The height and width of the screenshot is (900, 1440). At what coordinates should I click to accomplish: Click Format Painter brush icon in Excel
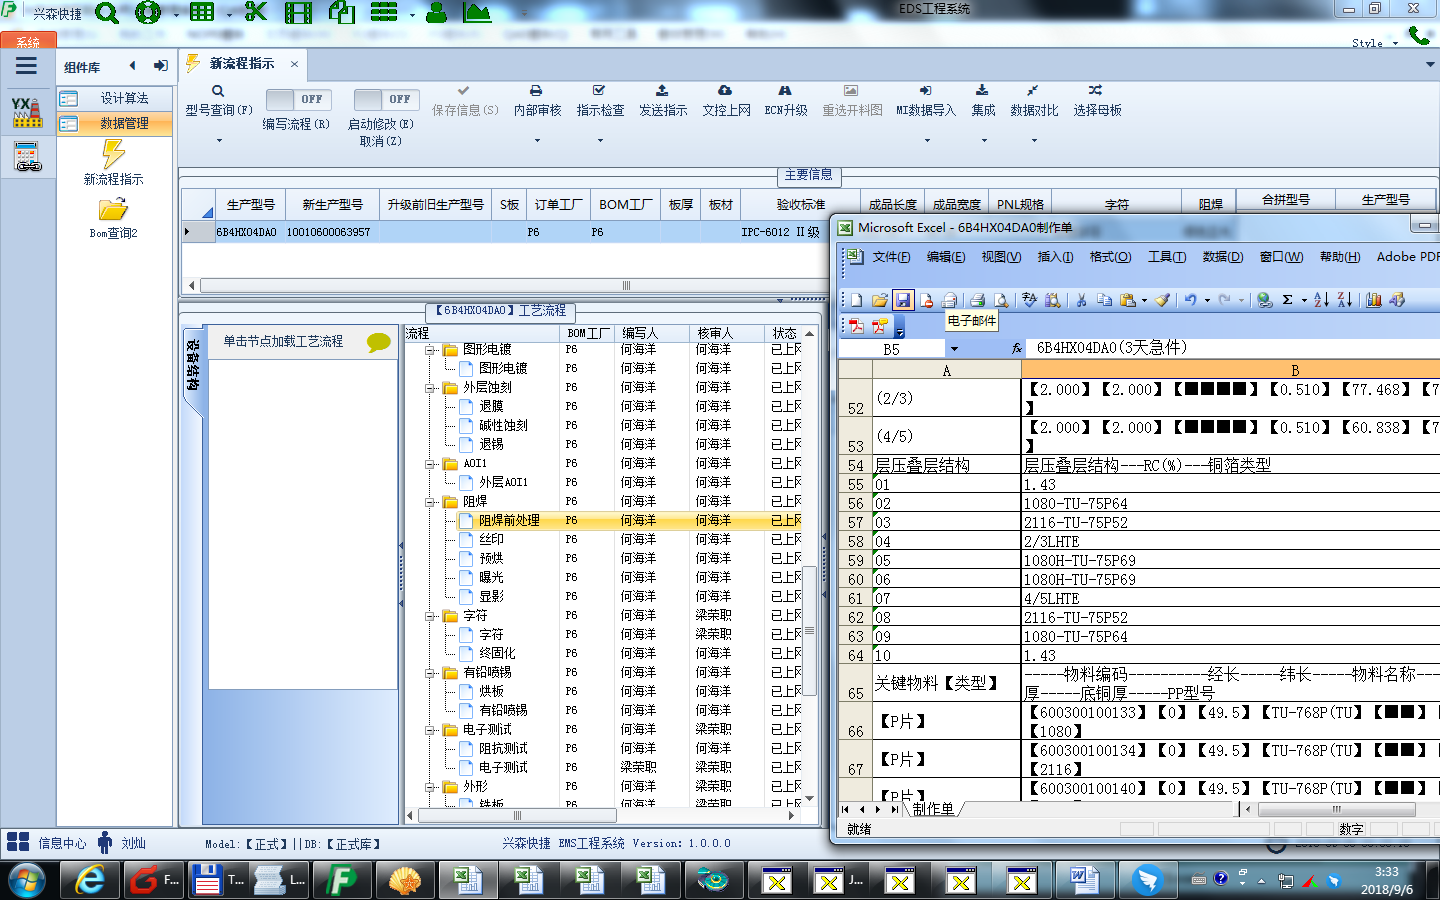click(1162, 299)
